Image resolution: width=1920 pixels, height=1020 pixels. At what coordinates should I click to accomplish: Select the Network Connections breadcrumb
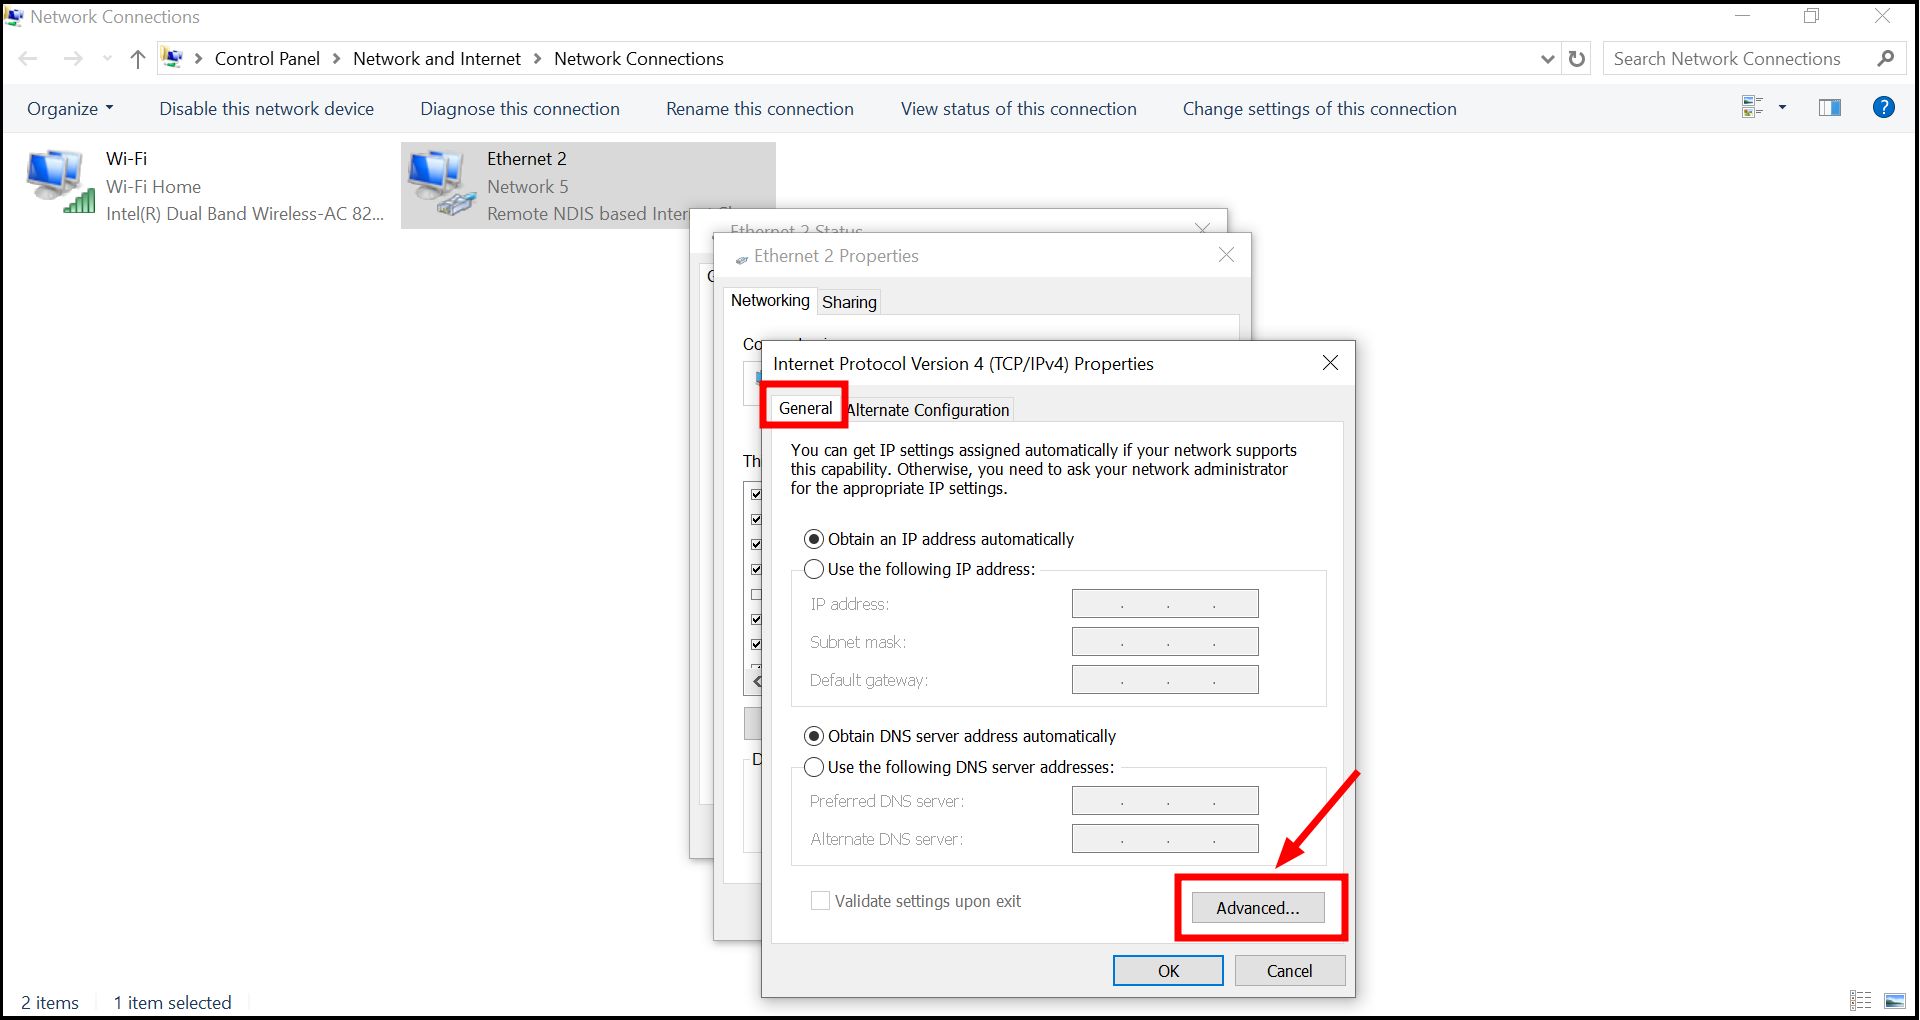(x=639, y=59)
